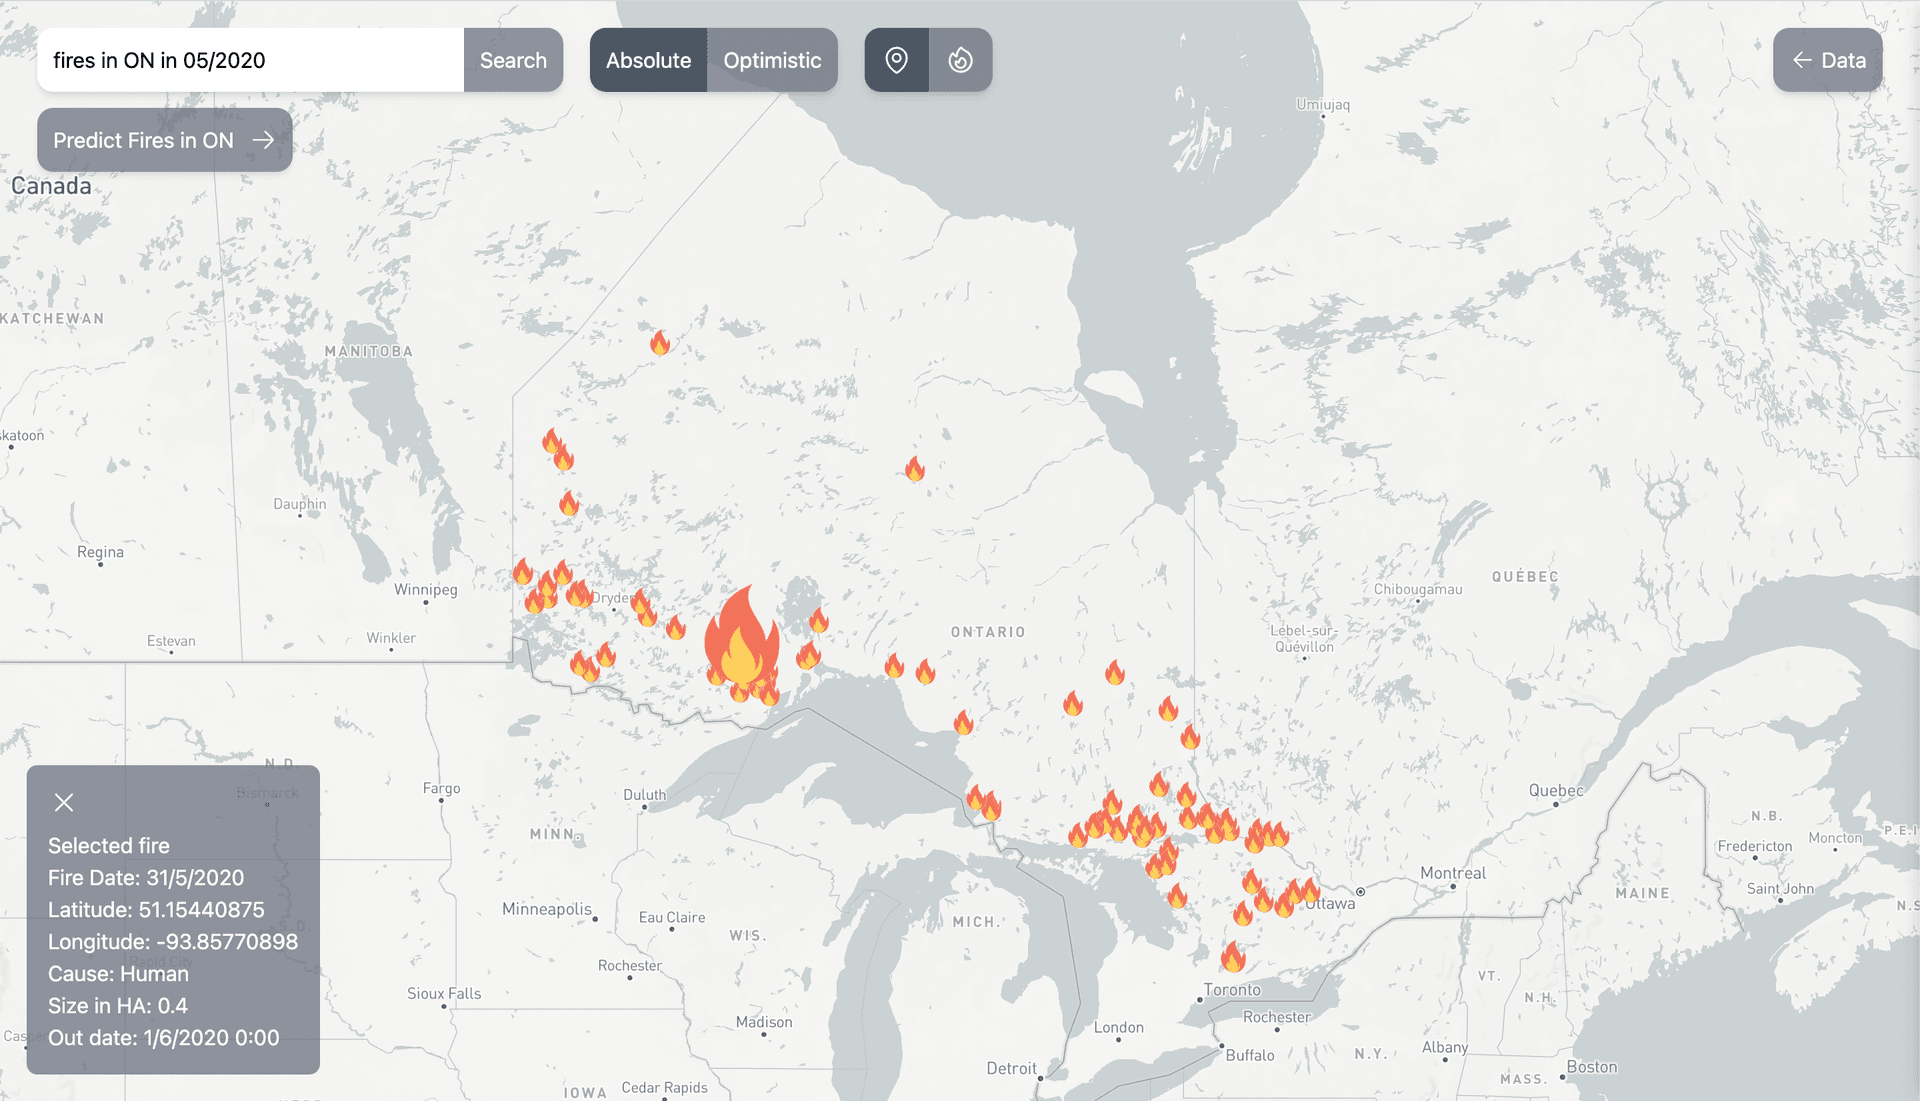Click the Montreal city label
The height and width of the screenshot is (1101, 1920).
pyautogui.click(x=1453, y=873)
